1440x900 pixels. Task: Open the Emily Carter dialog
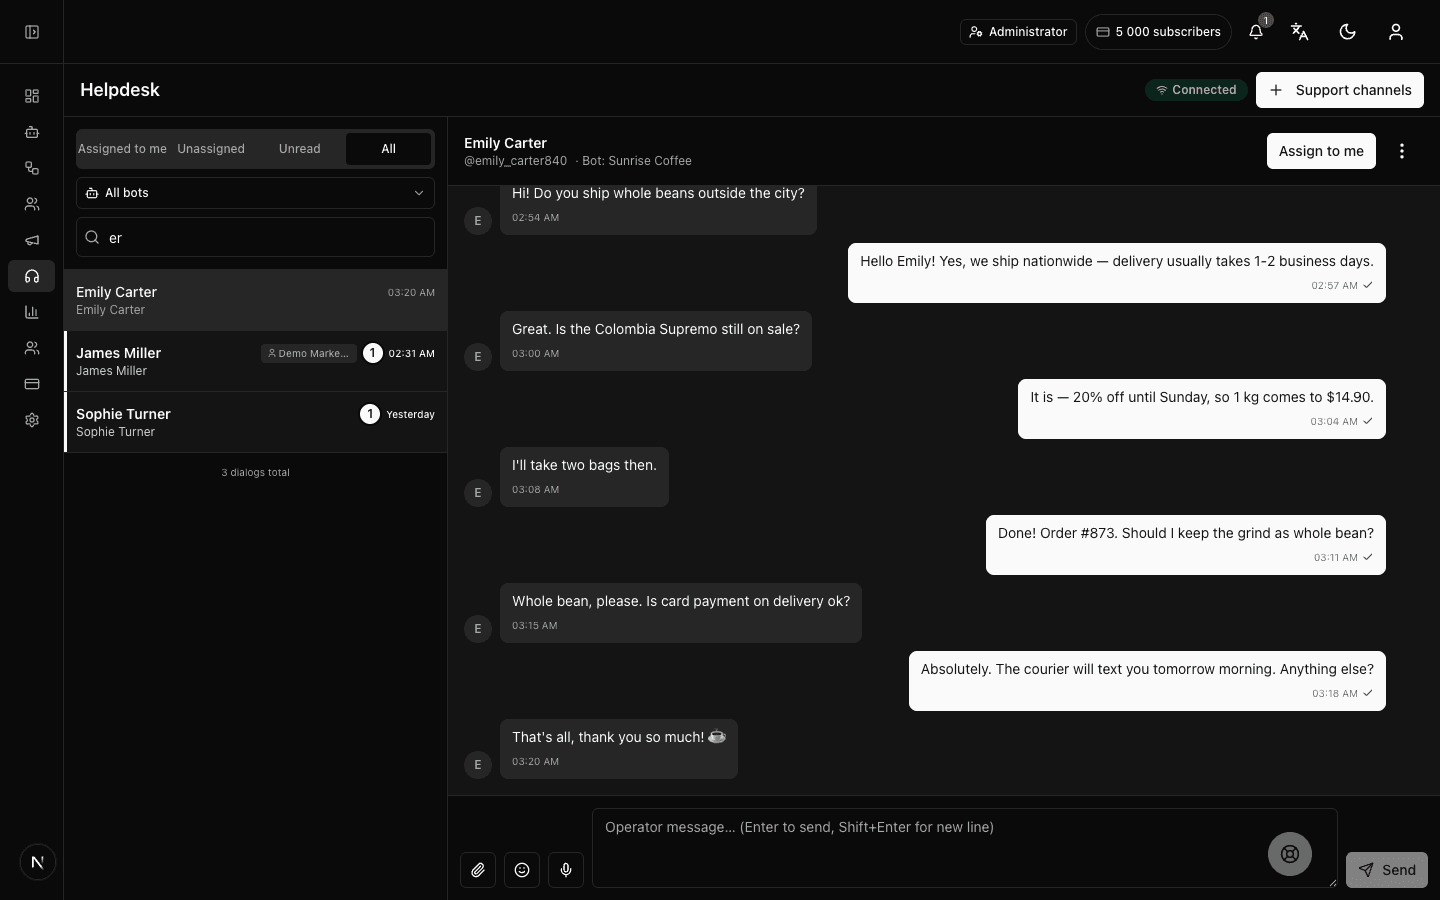(255, 300)
